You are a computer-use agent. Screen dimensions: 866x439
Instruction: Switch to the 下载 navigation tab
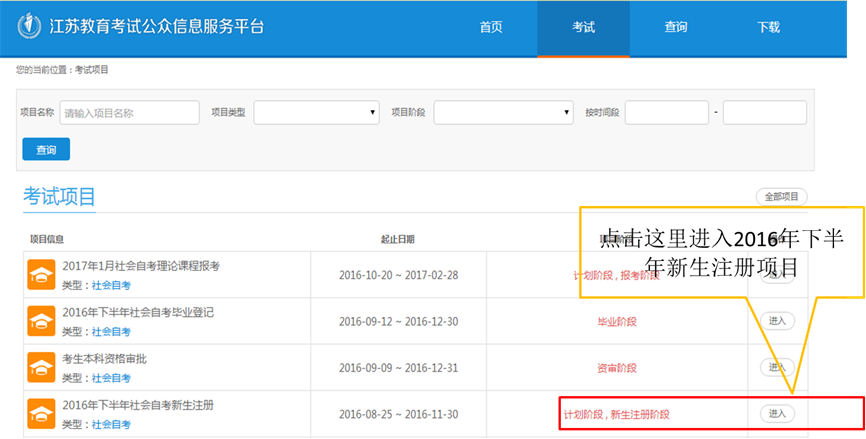[768, 28]
